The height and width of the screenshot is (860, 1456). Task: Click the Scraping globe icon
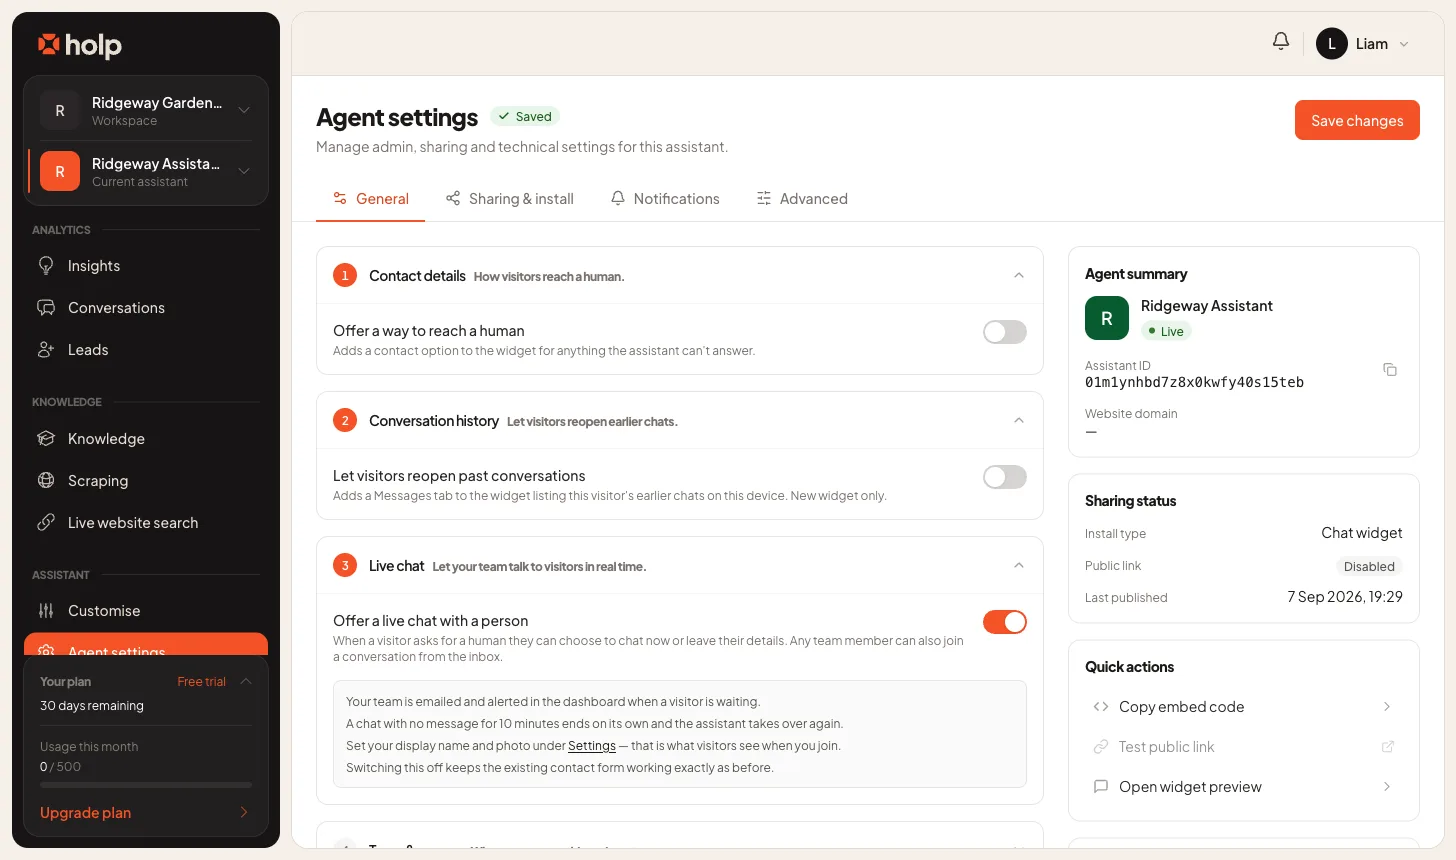click(x=46, y=481)
